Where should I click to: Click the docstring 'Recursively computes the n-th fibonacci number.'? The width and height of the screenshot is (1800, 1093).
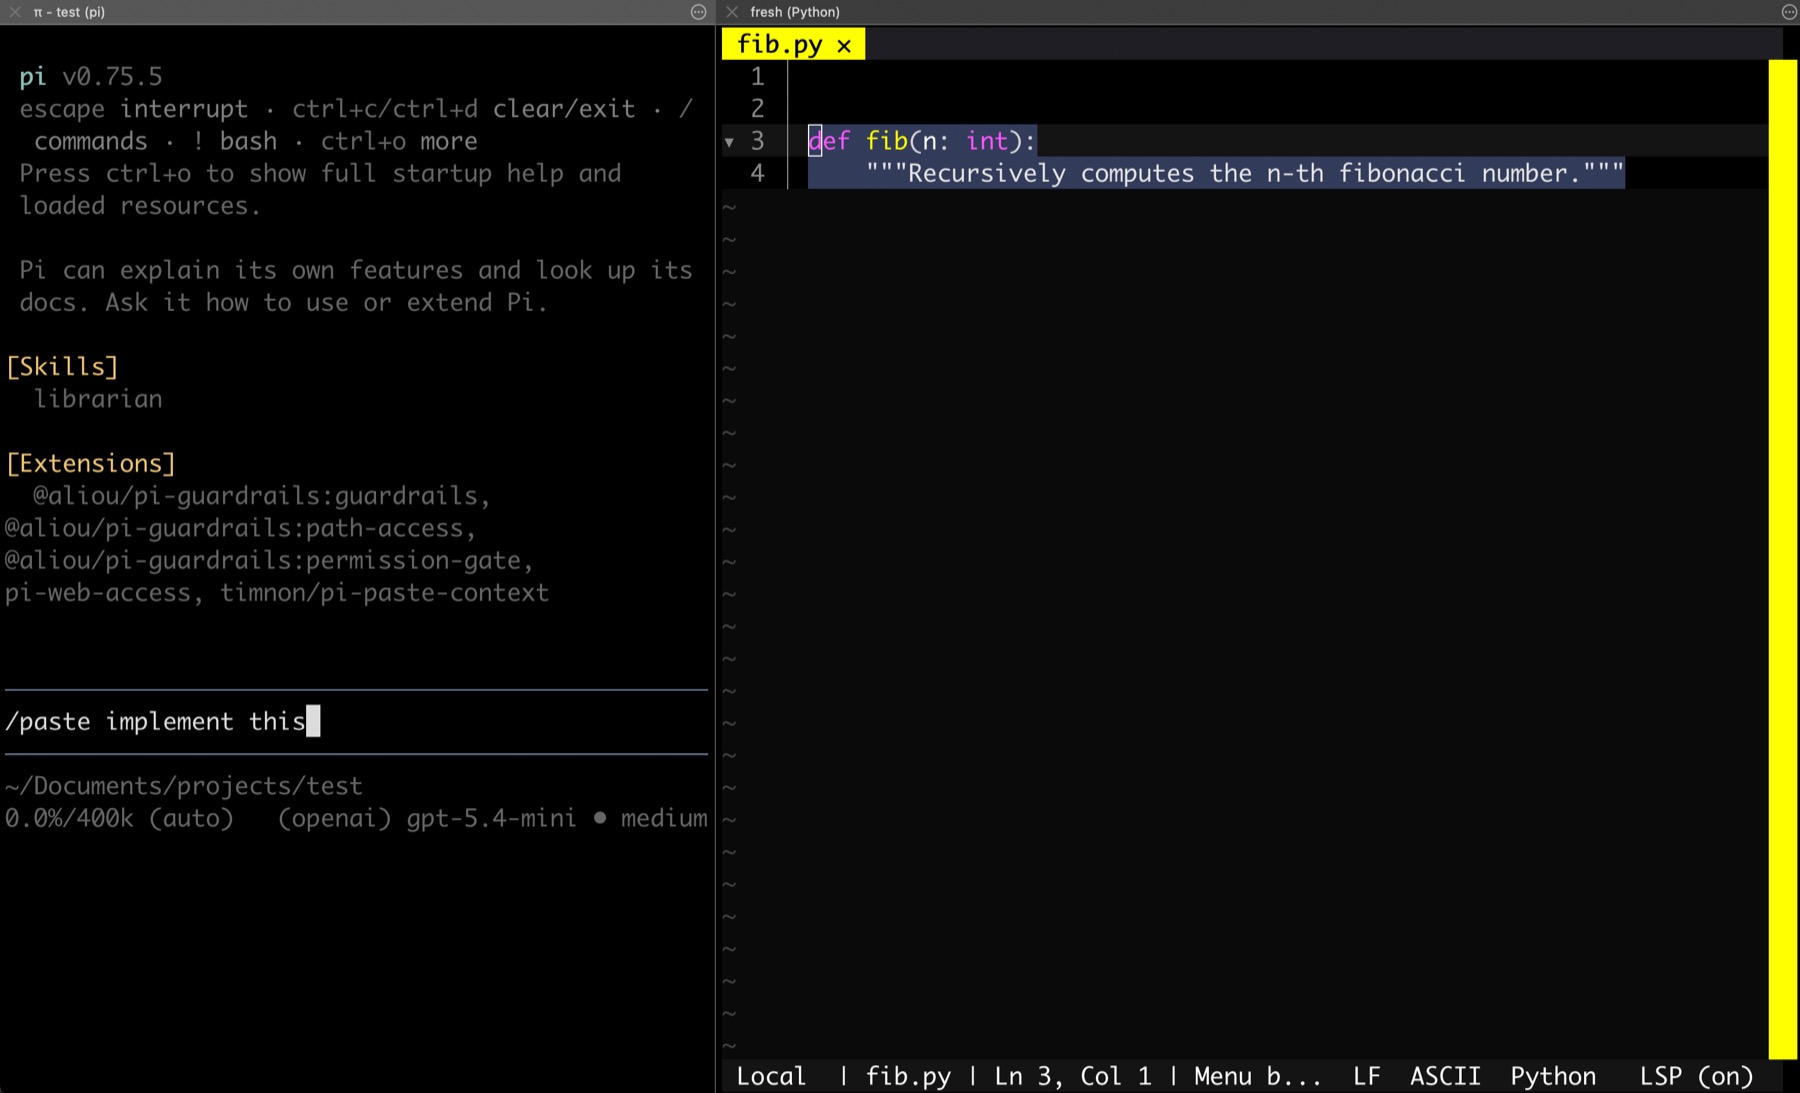(x=1245, y=173)
